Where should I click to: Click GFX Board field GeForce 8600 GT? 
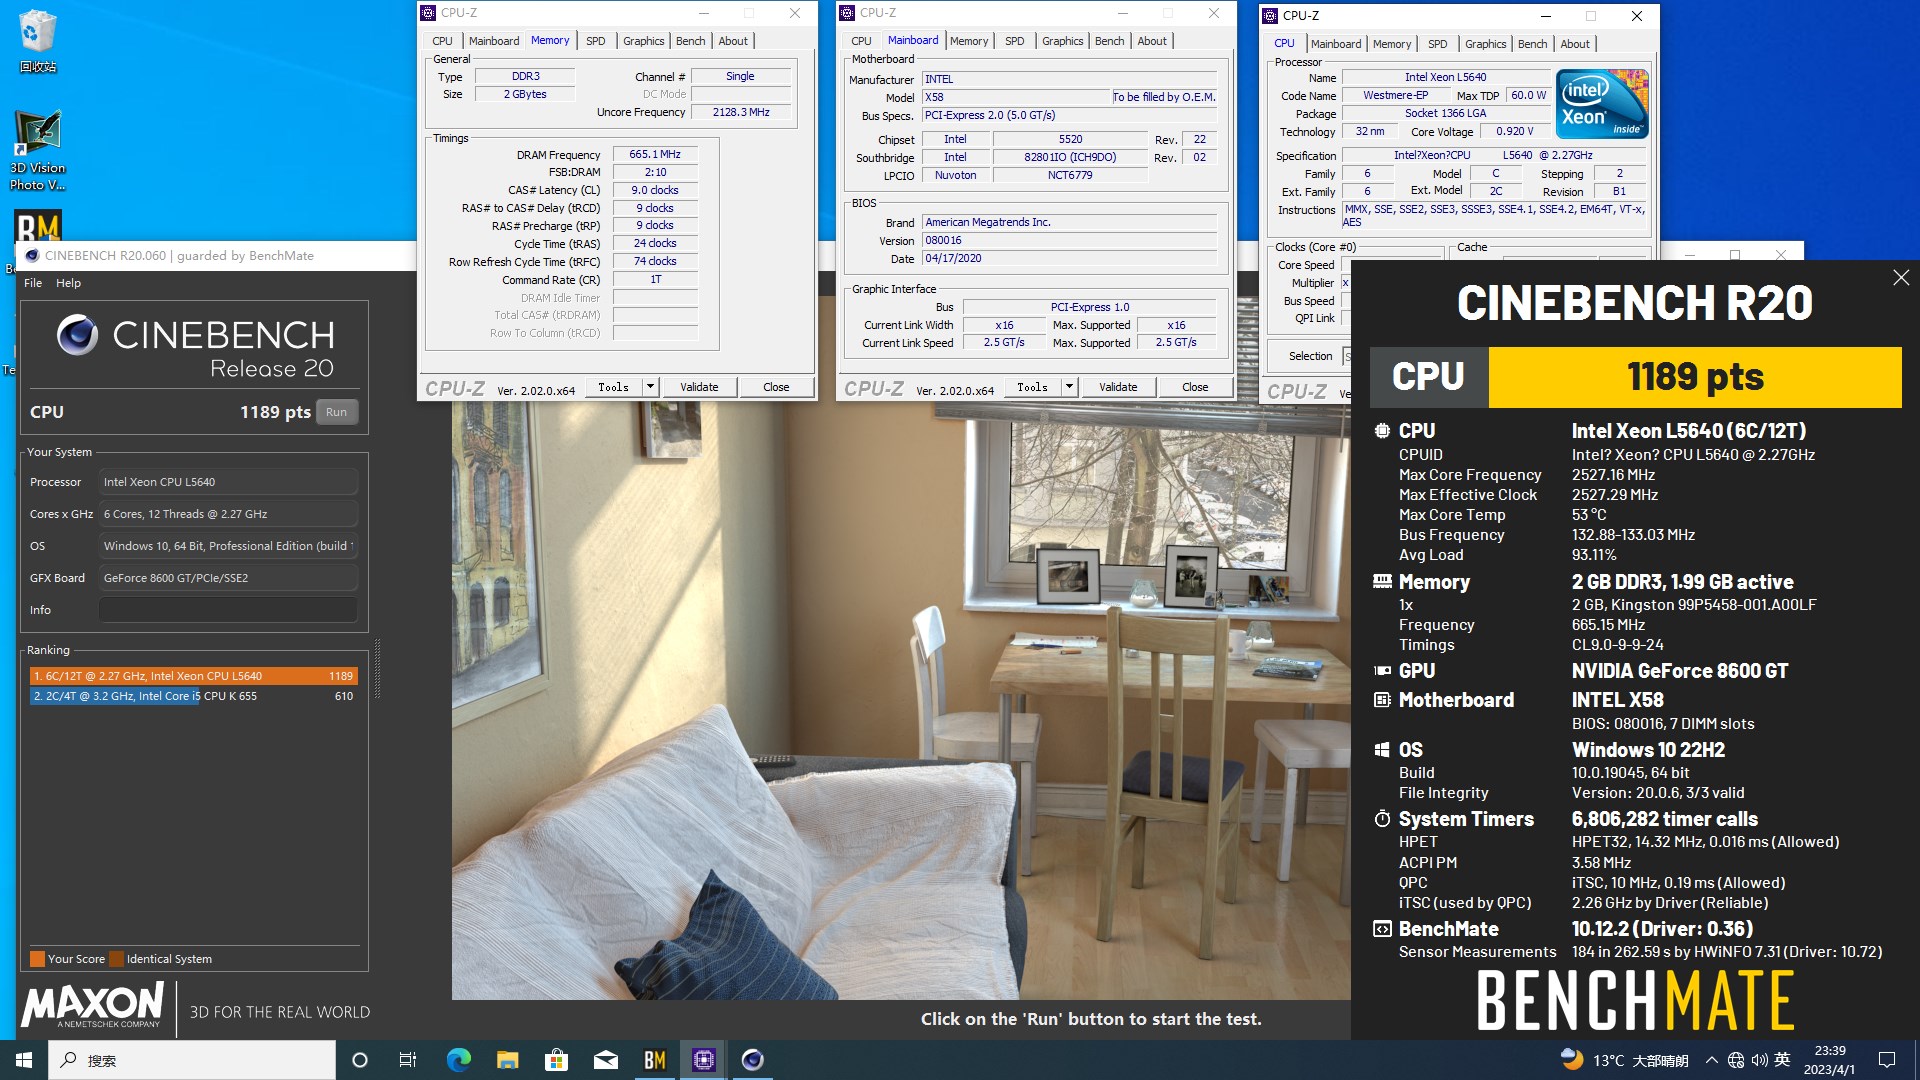pyautogui.click(x=228, y=578)
